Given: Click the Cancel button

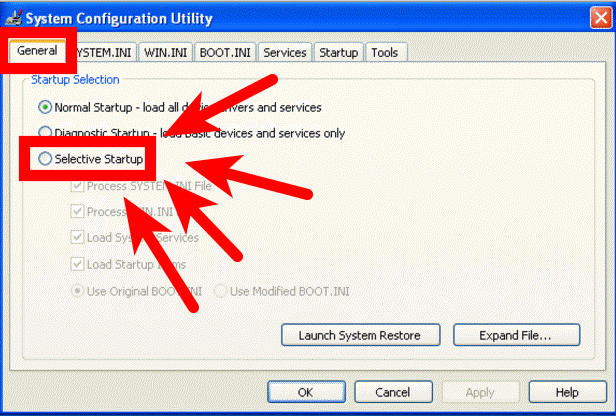Looking at the screenshot, I should click(x=393, y=392).
